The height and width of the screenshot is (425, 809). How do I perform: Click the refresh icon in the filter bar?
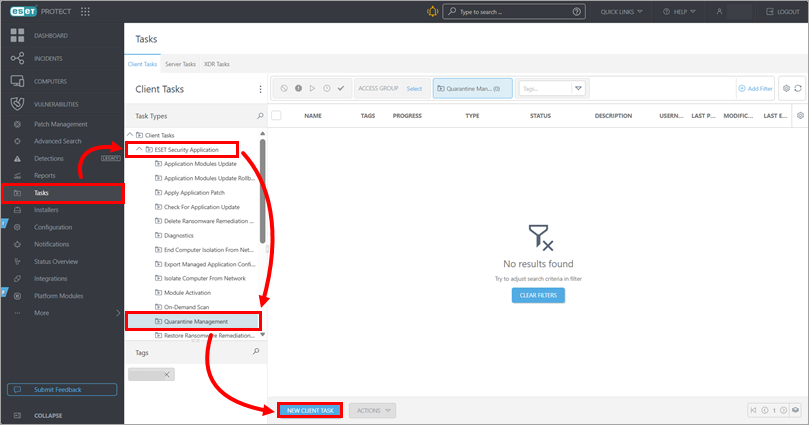[798, 89]
